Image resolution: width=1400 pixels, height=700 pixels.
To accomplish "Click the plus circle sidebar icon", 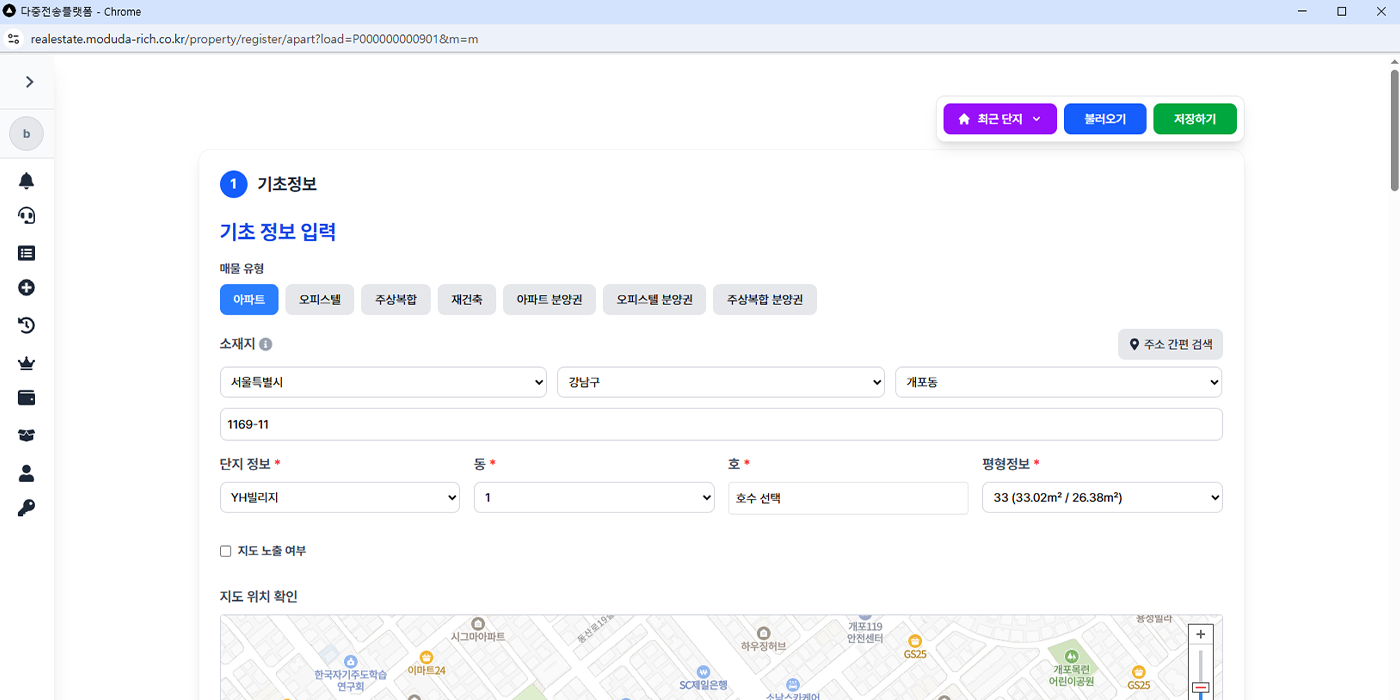I will click(x=27, y=288).
